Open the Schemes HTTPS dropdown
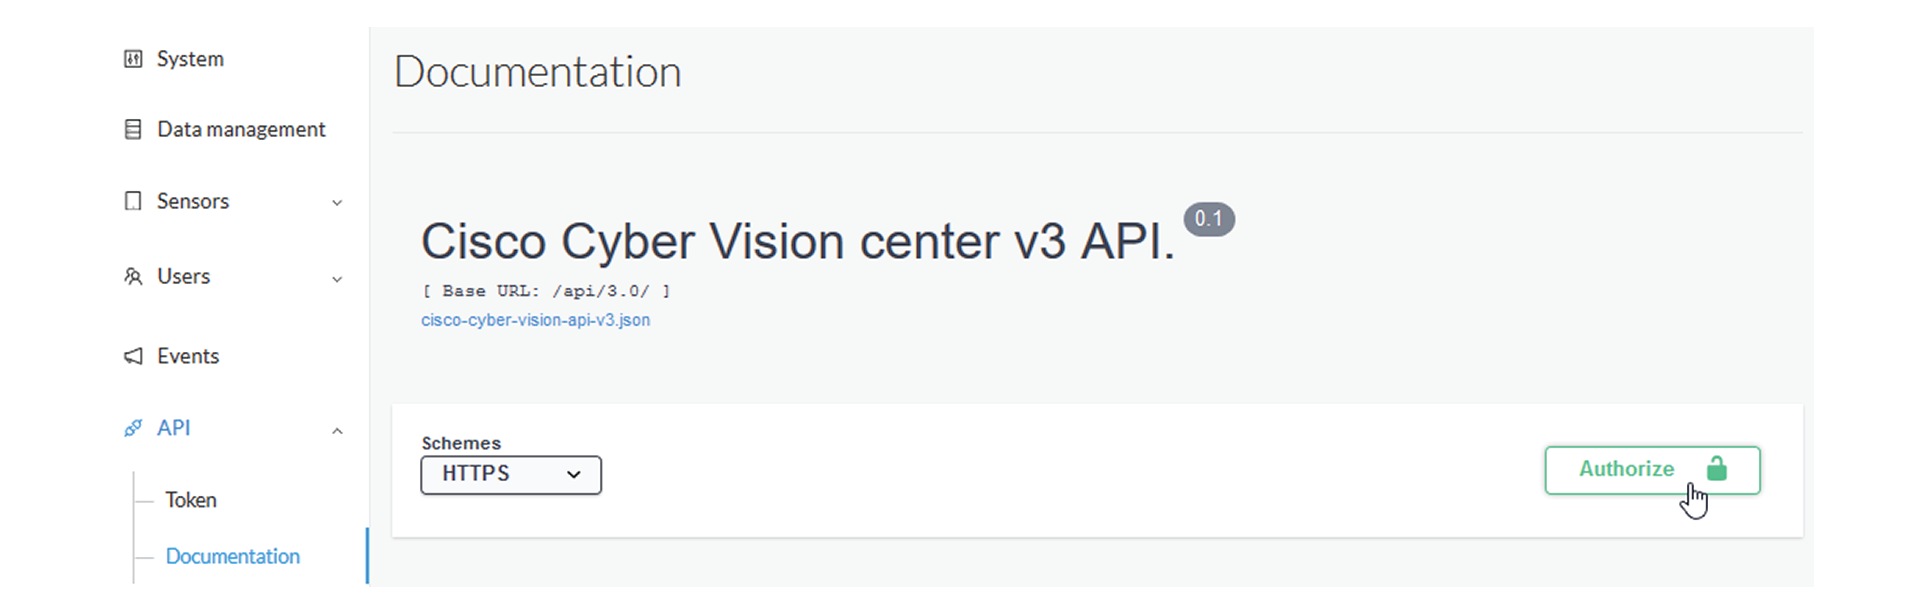The width and height of the screenshot is (1928, 614). [510, 474]
